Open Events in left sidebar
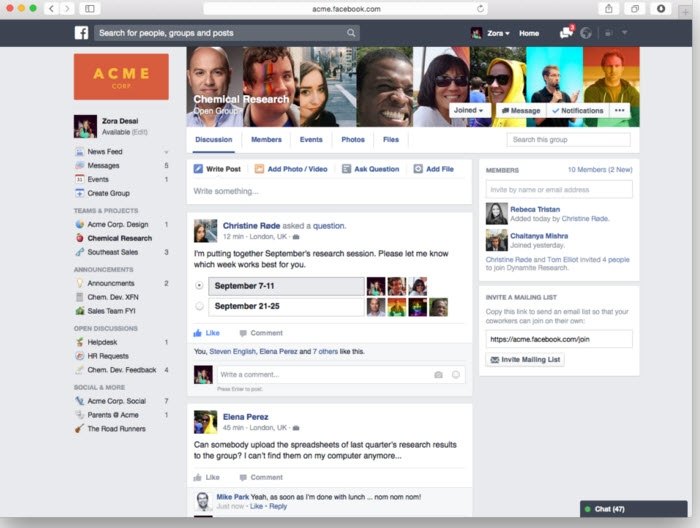 98,179
